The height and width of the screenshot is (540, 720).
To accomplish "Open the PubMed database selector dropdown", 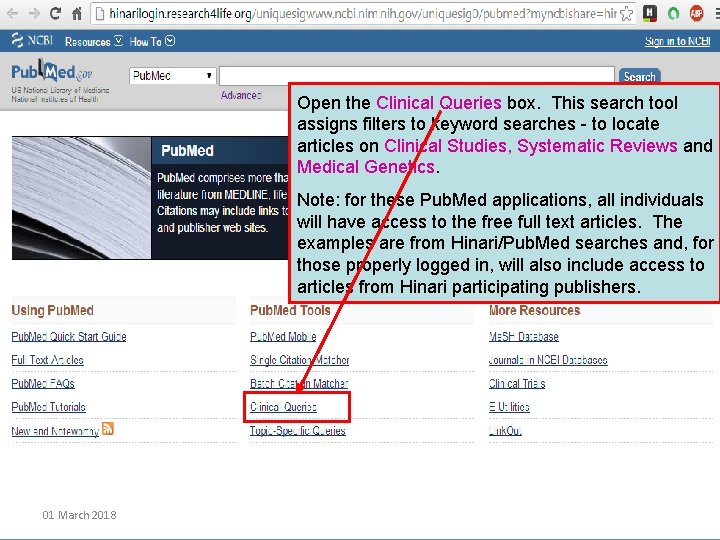I will 173,75.
